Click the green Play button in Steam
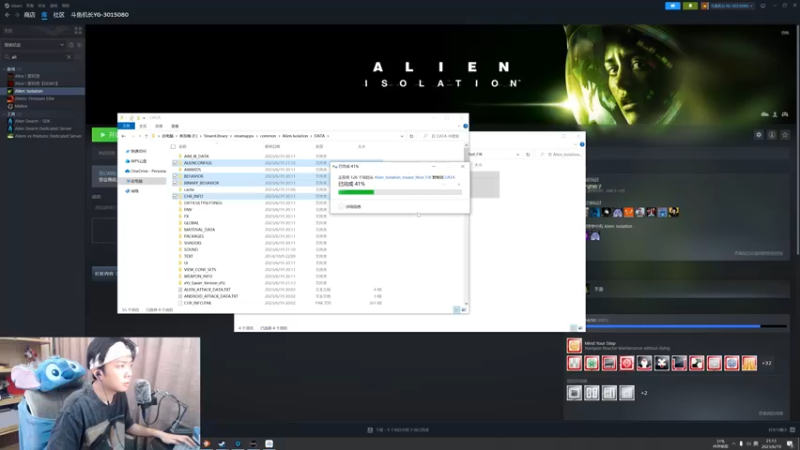Viewport: 800px width, 450px height. [105, 135]
